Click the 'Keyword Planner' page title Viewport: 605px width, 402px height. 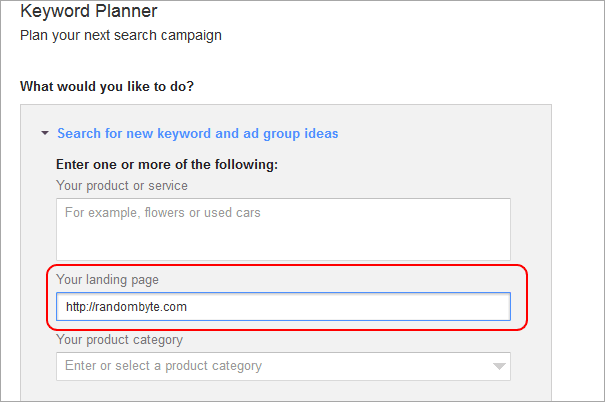pyautogui.click(x=89, y=11)
